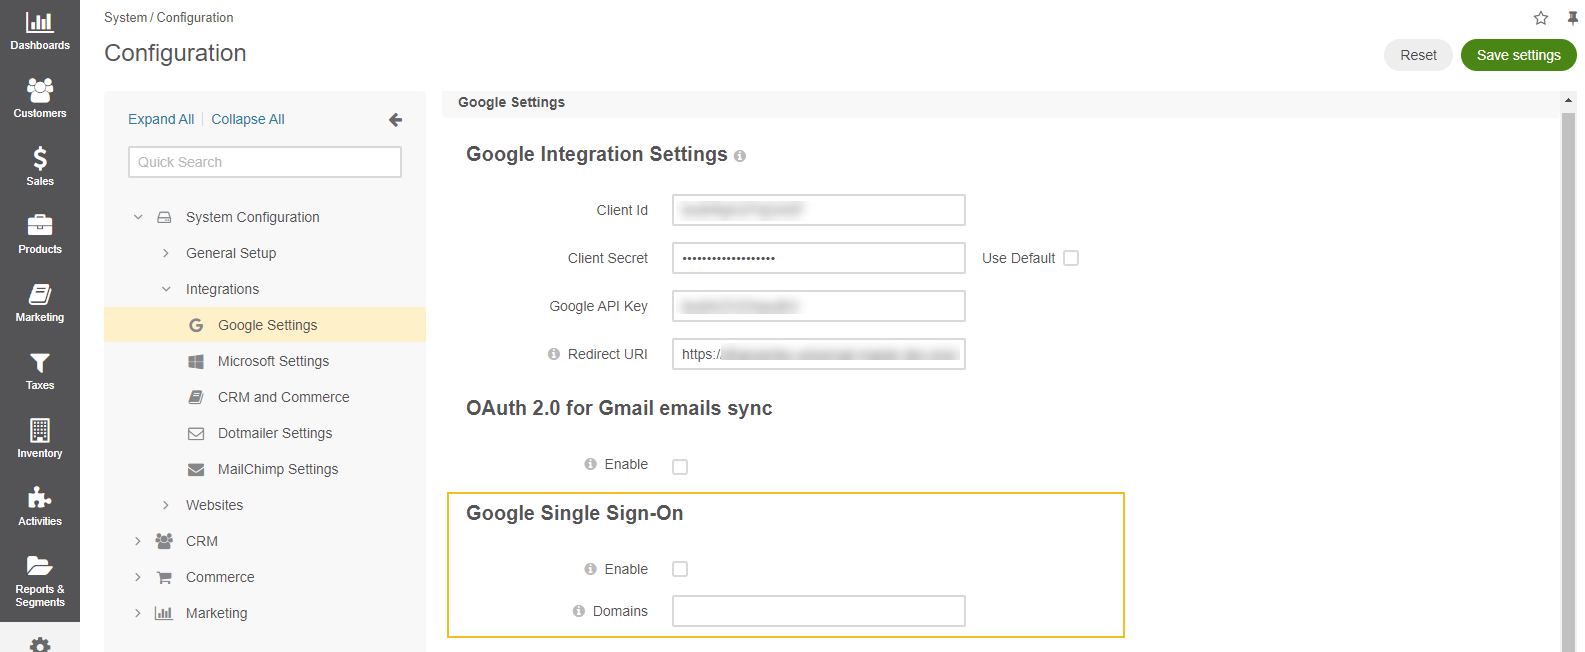Screen dimensions: 1585x652
Task: Show info tooltip for Gmail sync Enable
Action: (591, 464)
